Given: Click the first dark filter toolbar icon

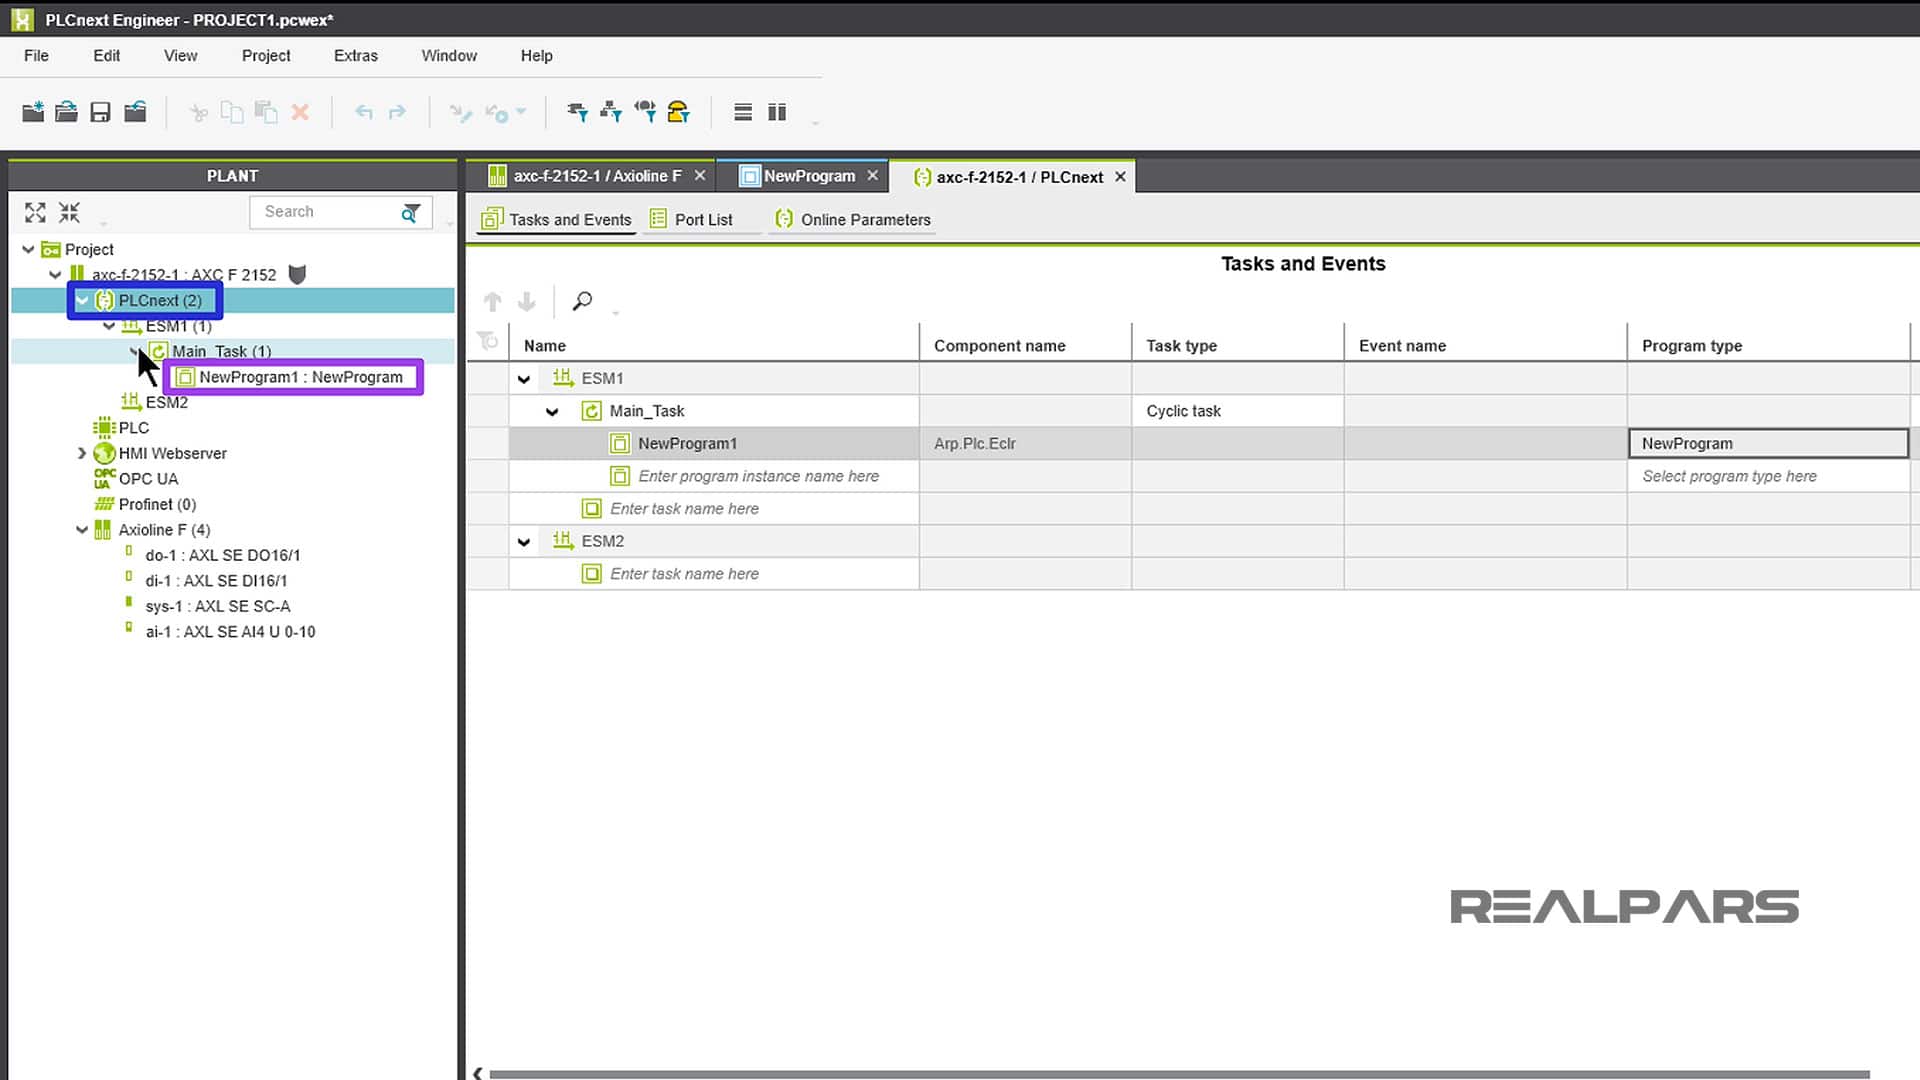Looking at the screenshot, I should pyautogui.click(x=577, y=112).
